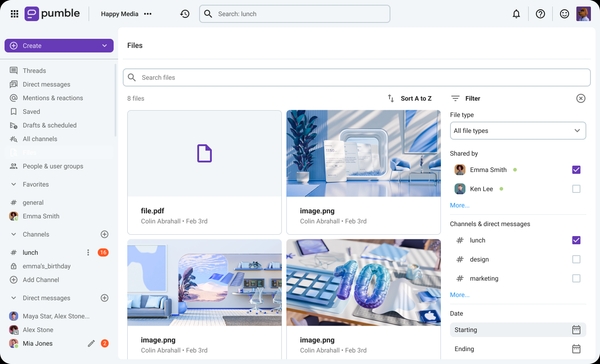This screenshot has height=364, width=600.
Task: Open Direct messages in the sidebar
Action: point(46,84)
